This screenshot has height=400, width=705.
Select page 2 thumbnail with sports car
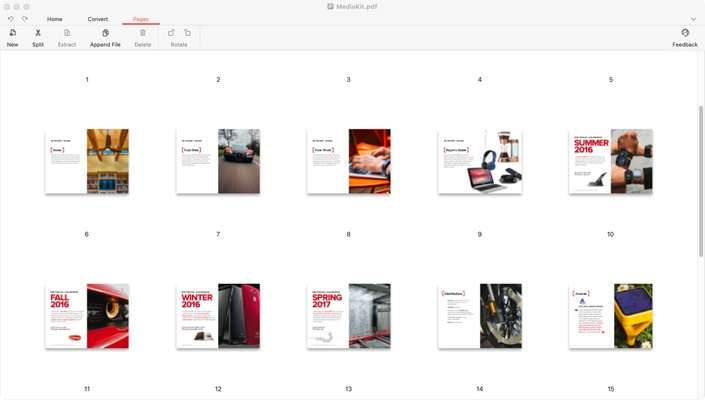point(218,161)
